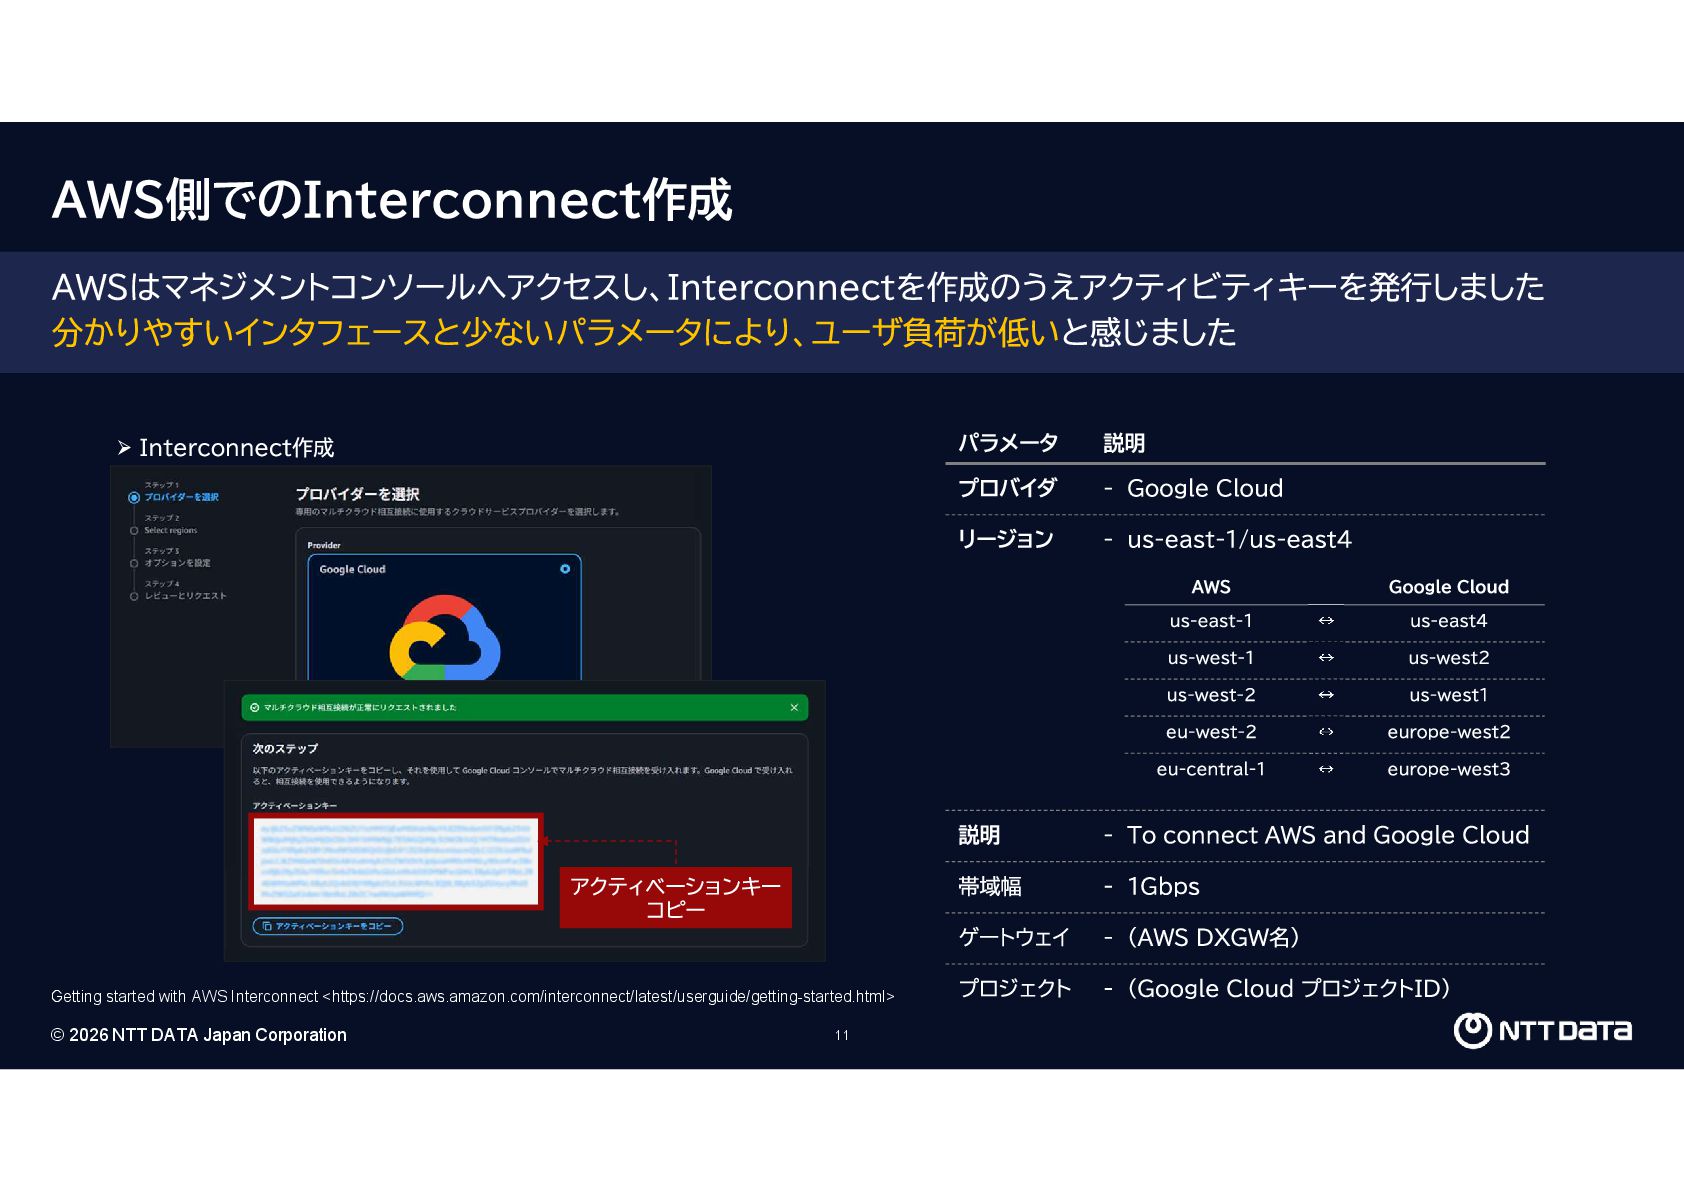Click the アクティベーションキーをコピー button
This screenshot has width=1684, height=1191.
click(328, 926)
